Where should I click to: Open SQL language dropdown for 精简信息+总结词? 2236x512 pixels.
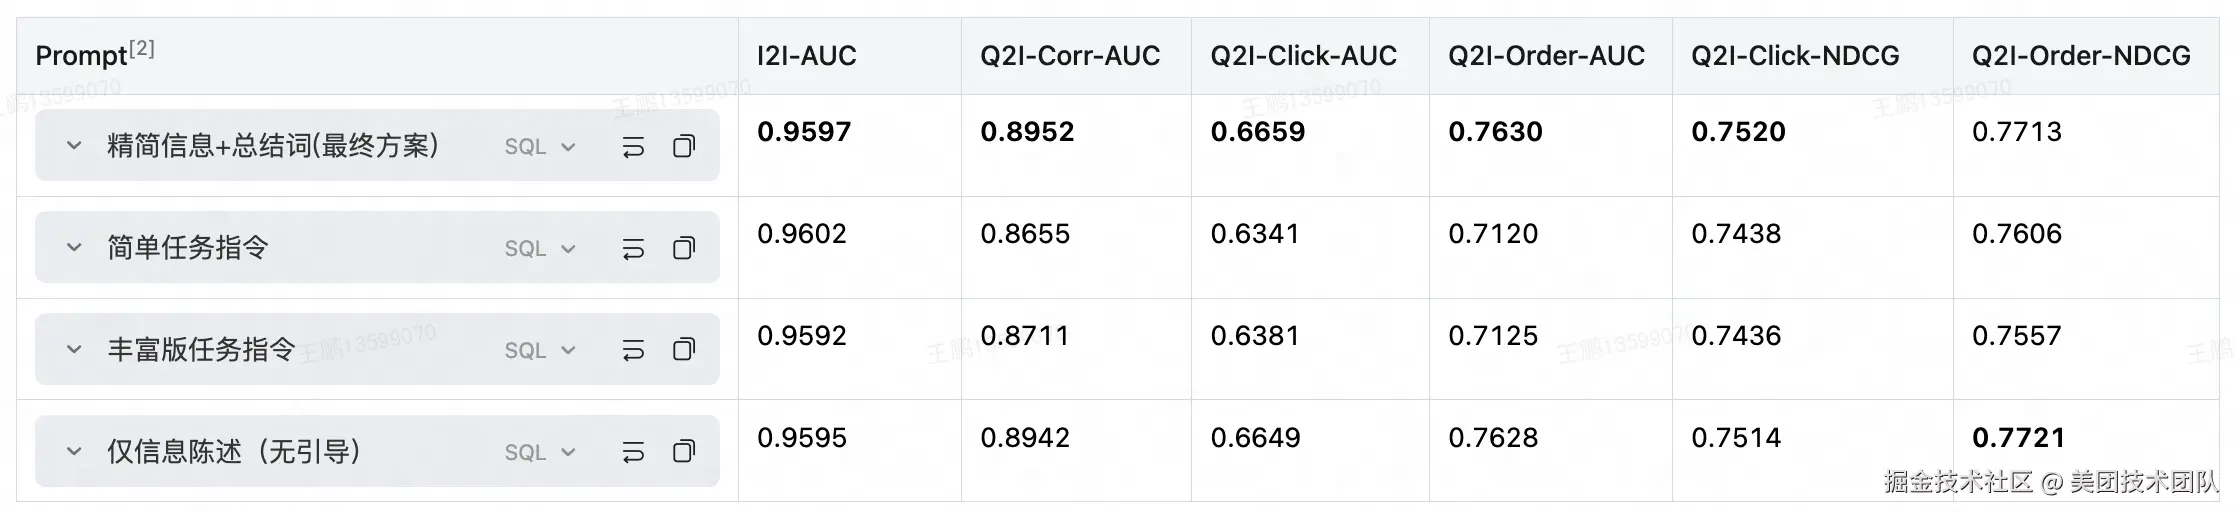[540, 147]
